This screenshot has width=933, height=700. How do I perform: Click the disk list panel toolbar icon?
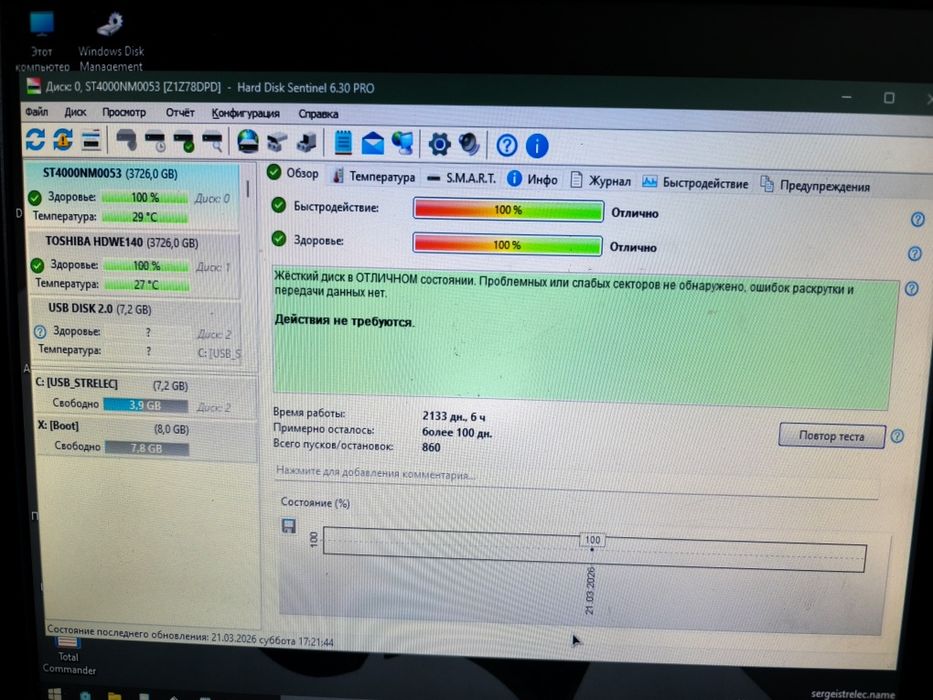pyautogui.click(x=91, y=140)
